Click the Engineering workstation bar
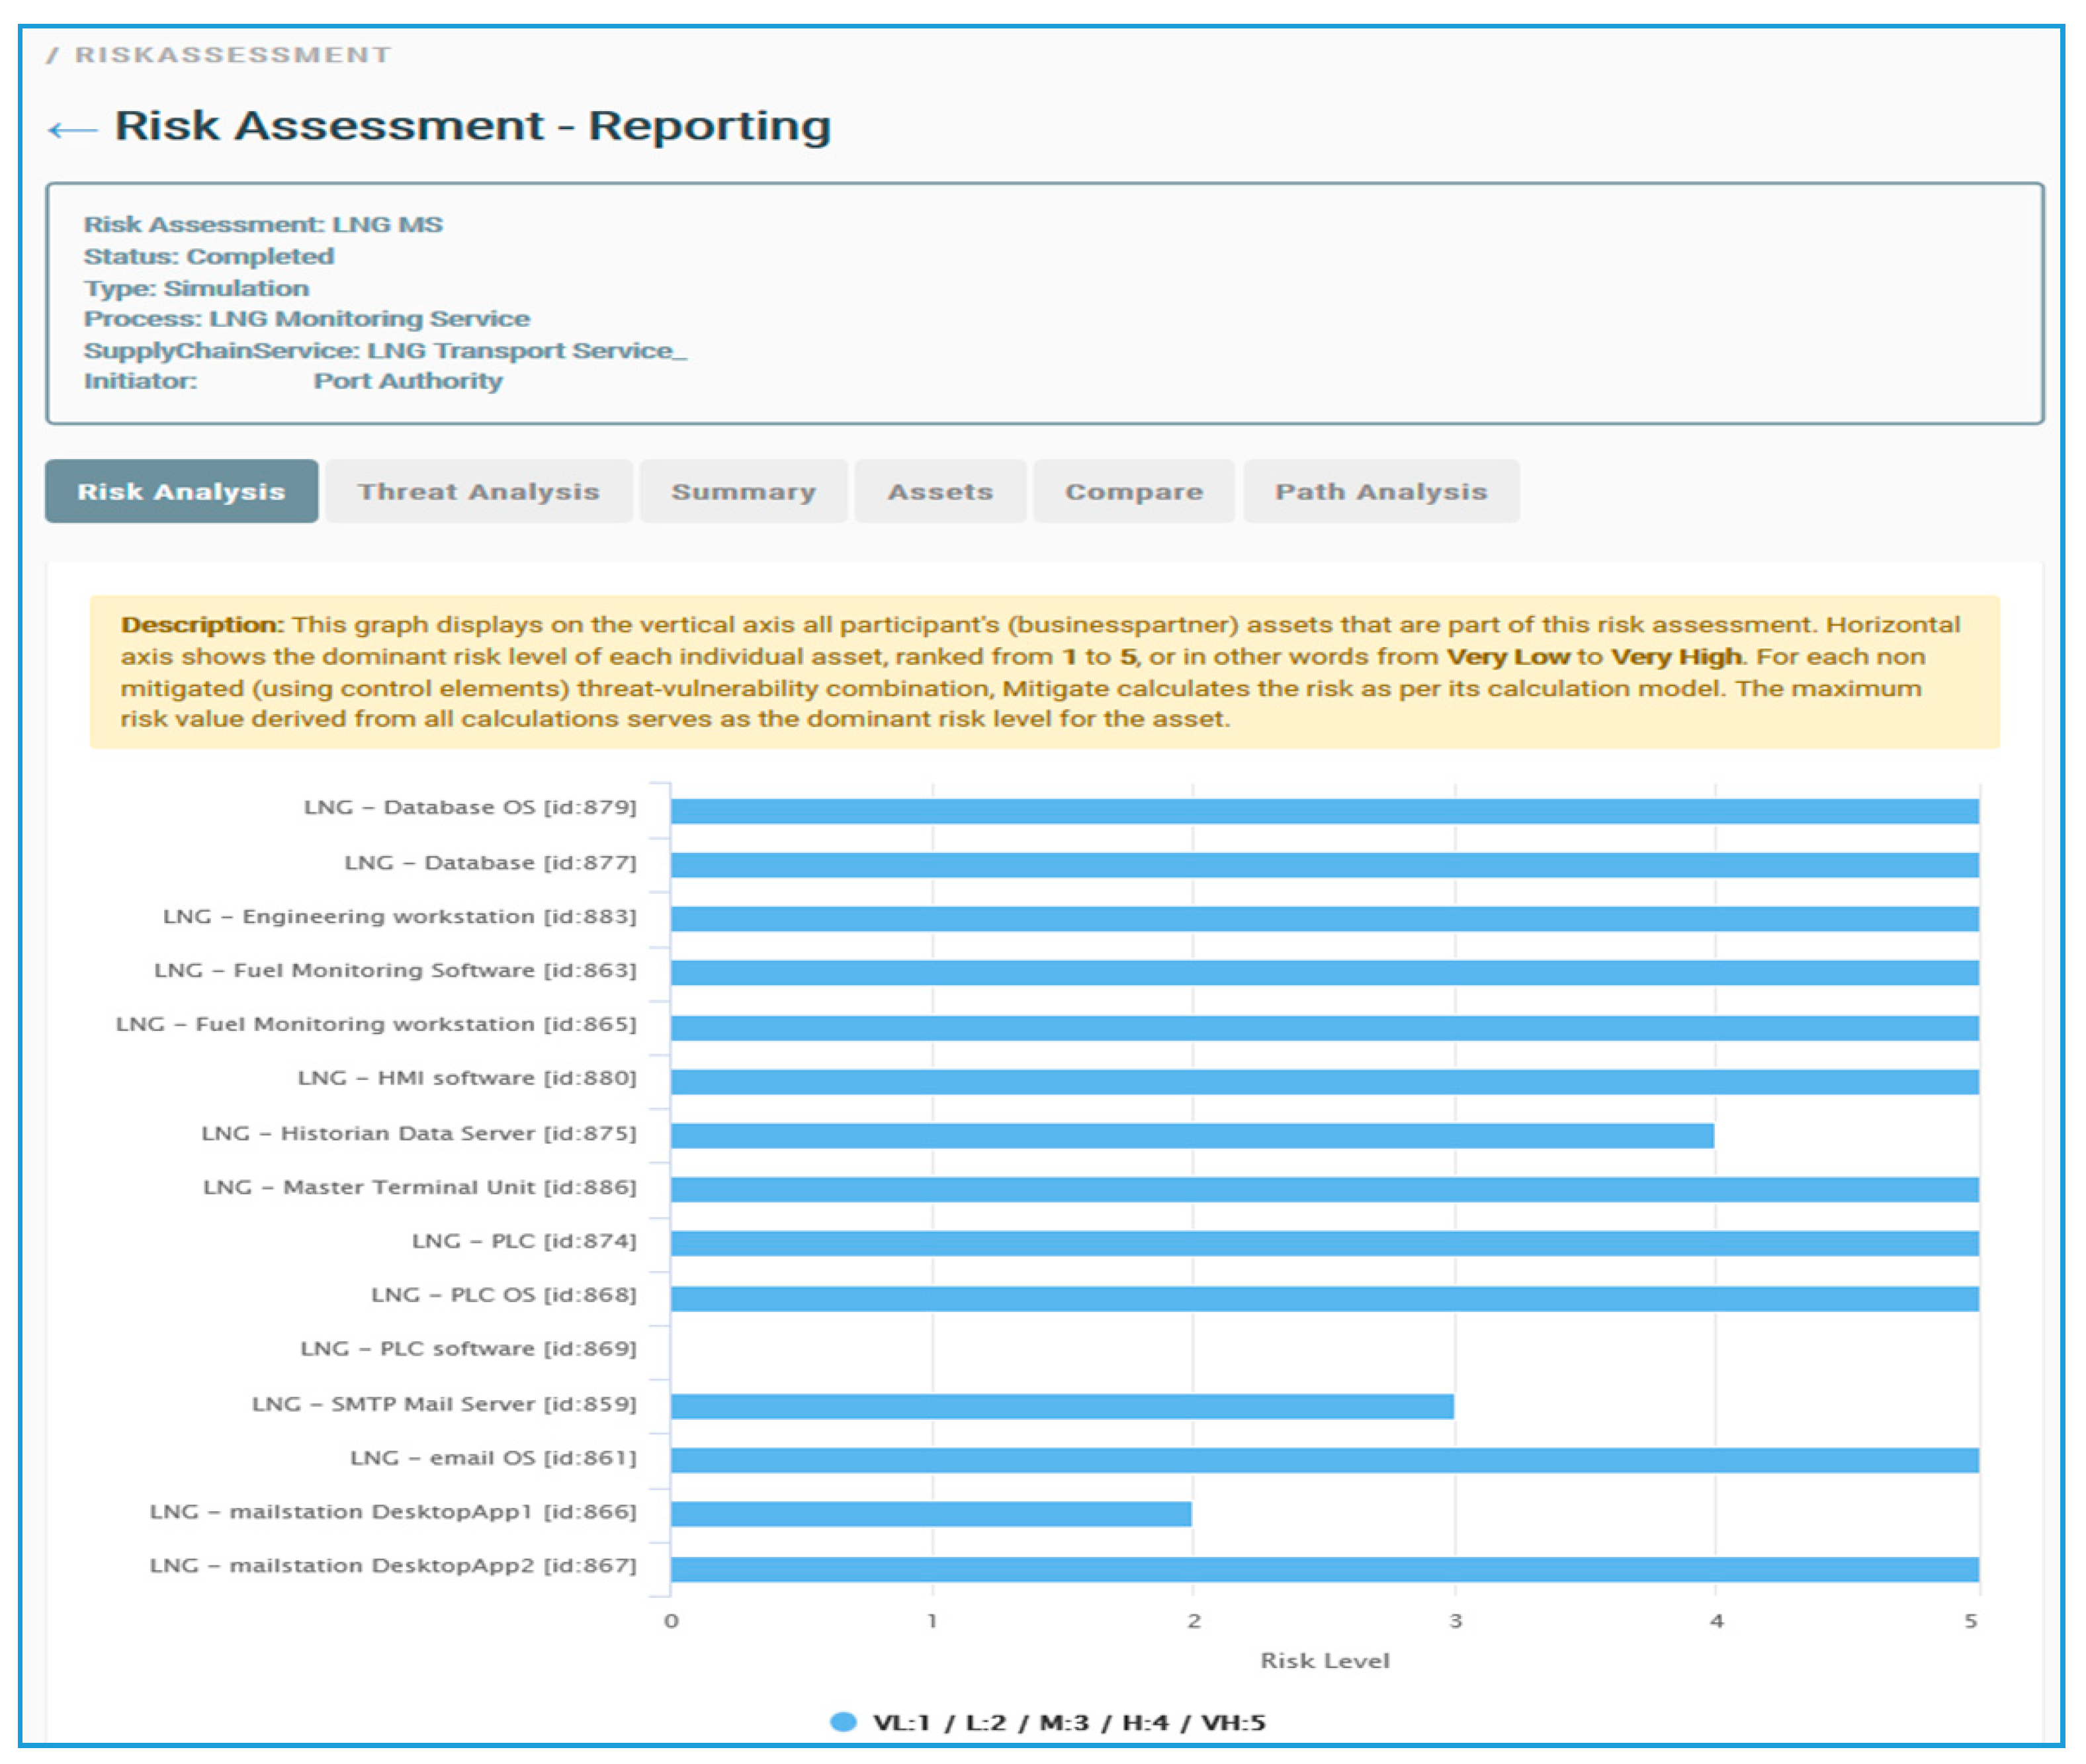 (1324, 919)
